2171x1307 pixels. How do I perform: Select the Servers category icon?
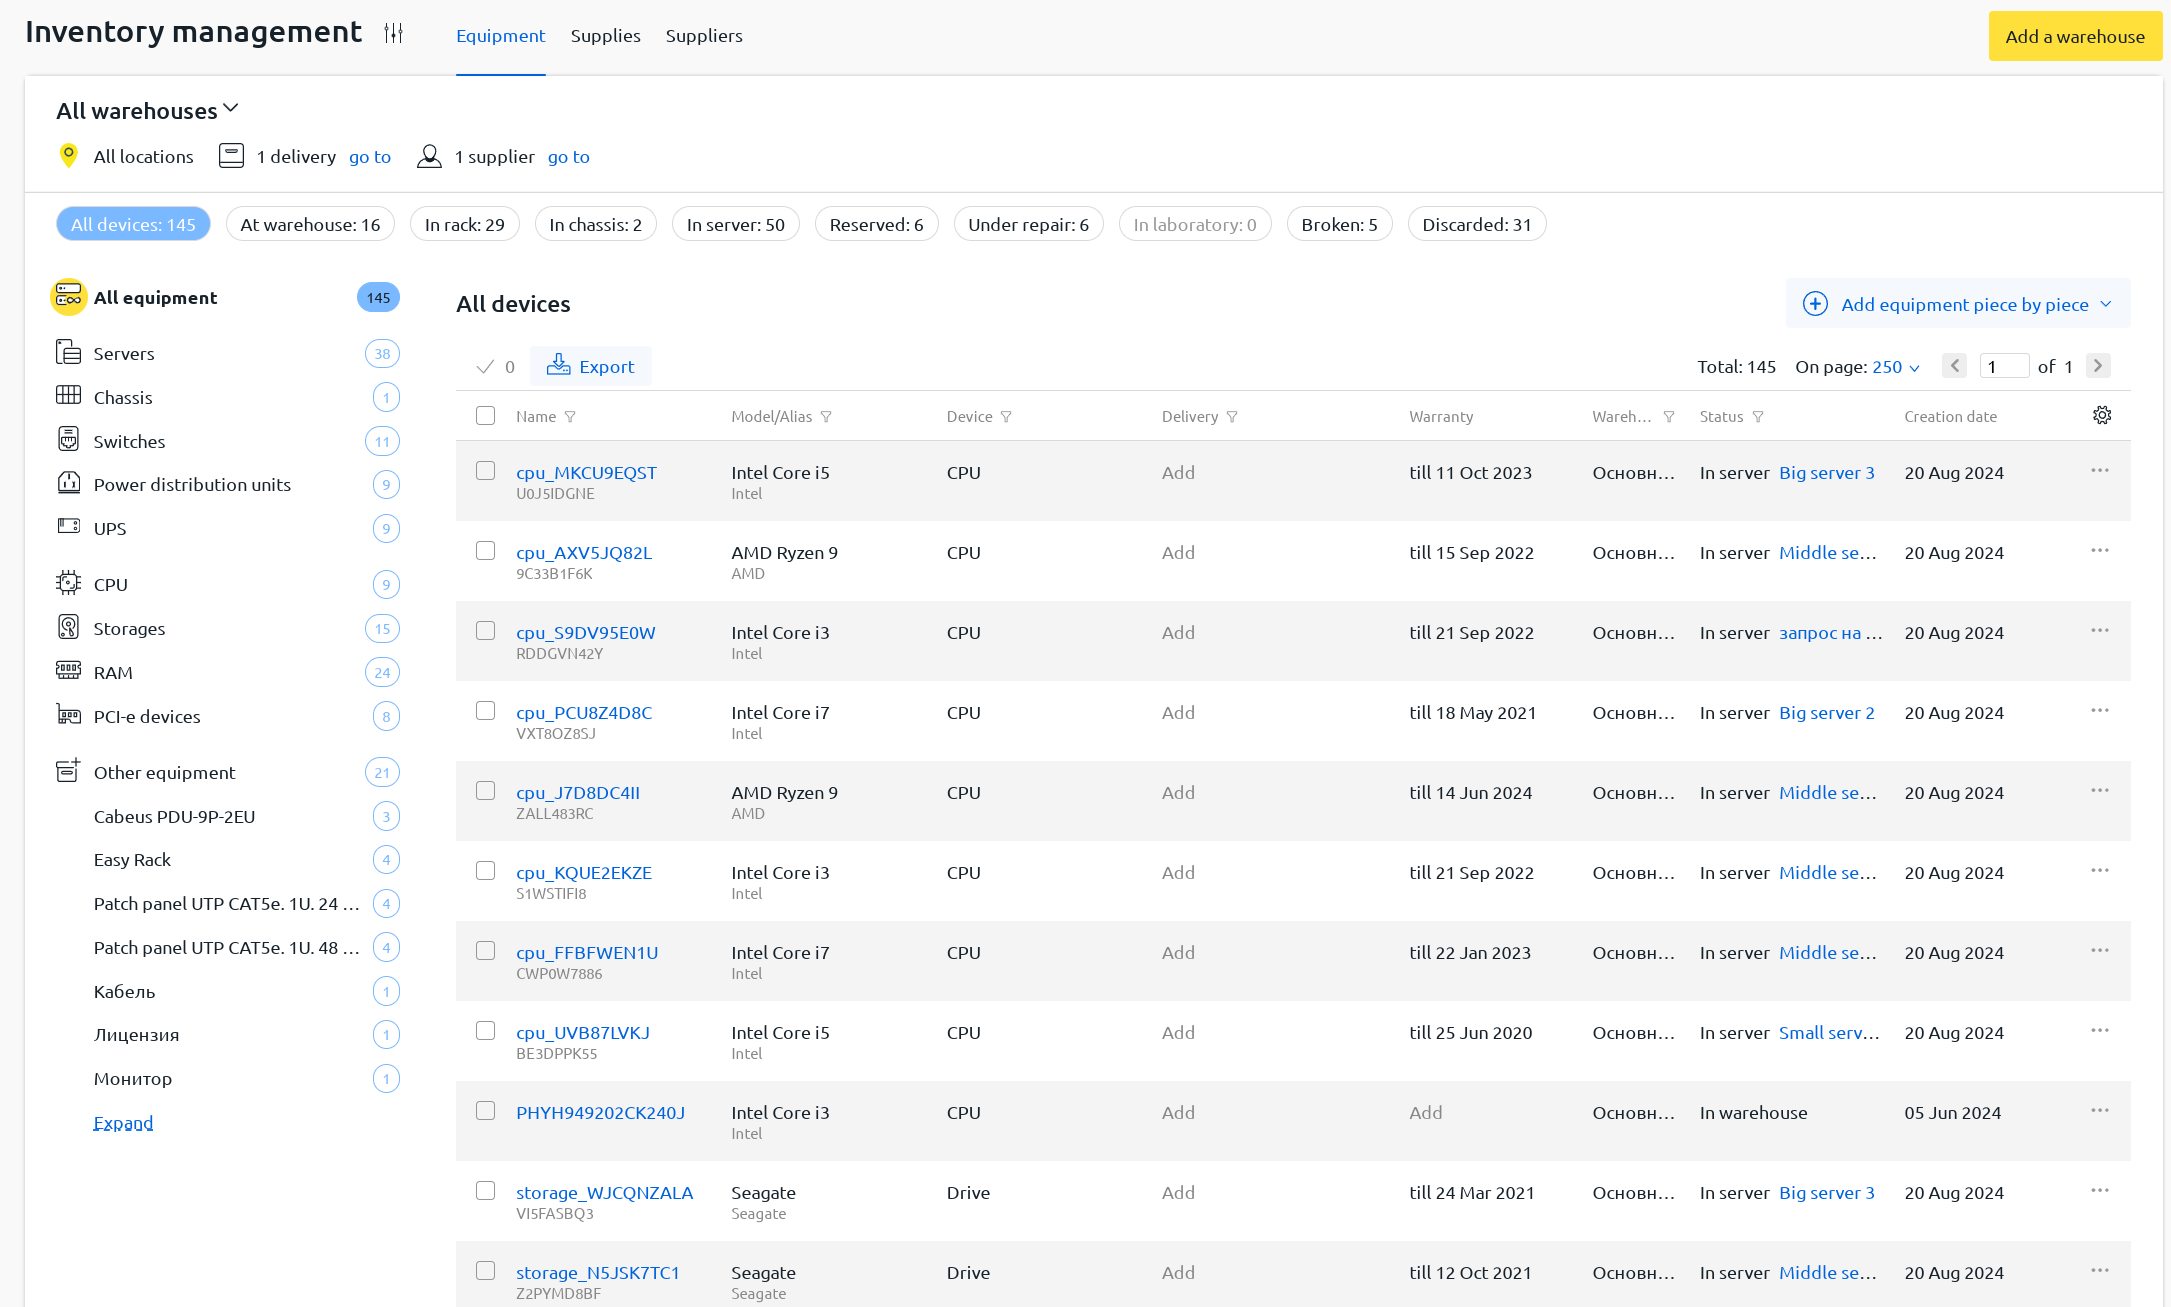coord(68,352)
